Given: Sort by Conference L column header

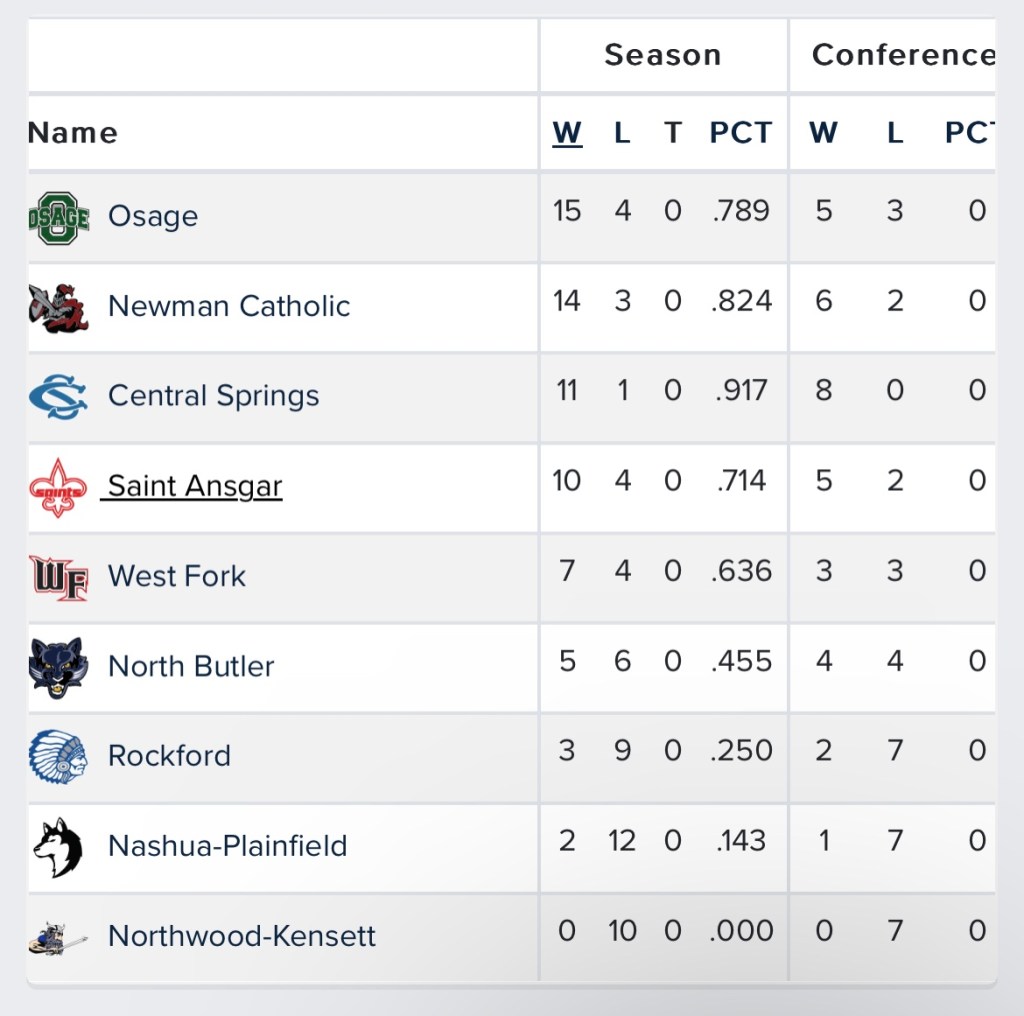Looking at the screenshot, I should 895,133.
